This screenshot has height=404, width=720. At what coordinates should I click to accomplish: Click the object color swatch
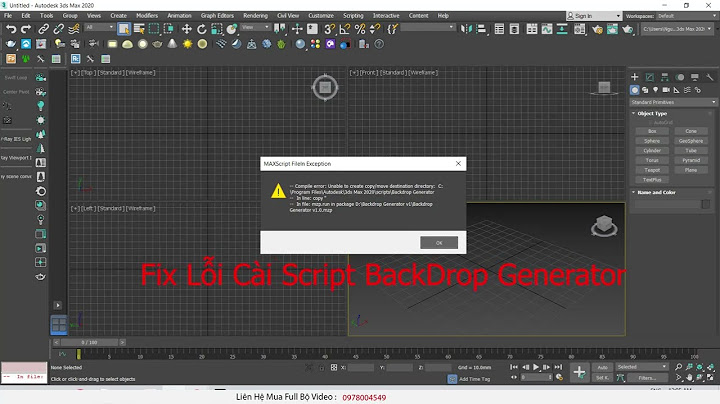(x=706, y=204)
